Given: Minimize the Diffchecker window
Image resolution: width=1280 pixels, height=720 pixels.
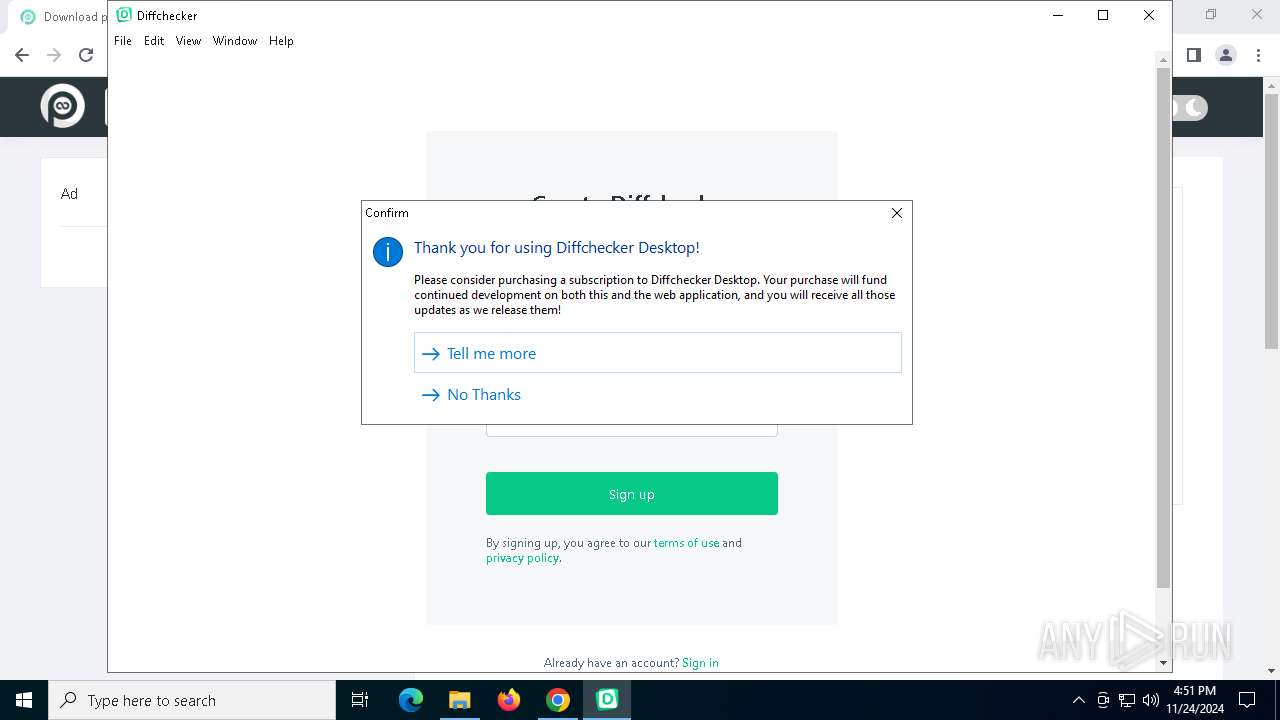Looking at the screenshot, I should pos(1057,15).
